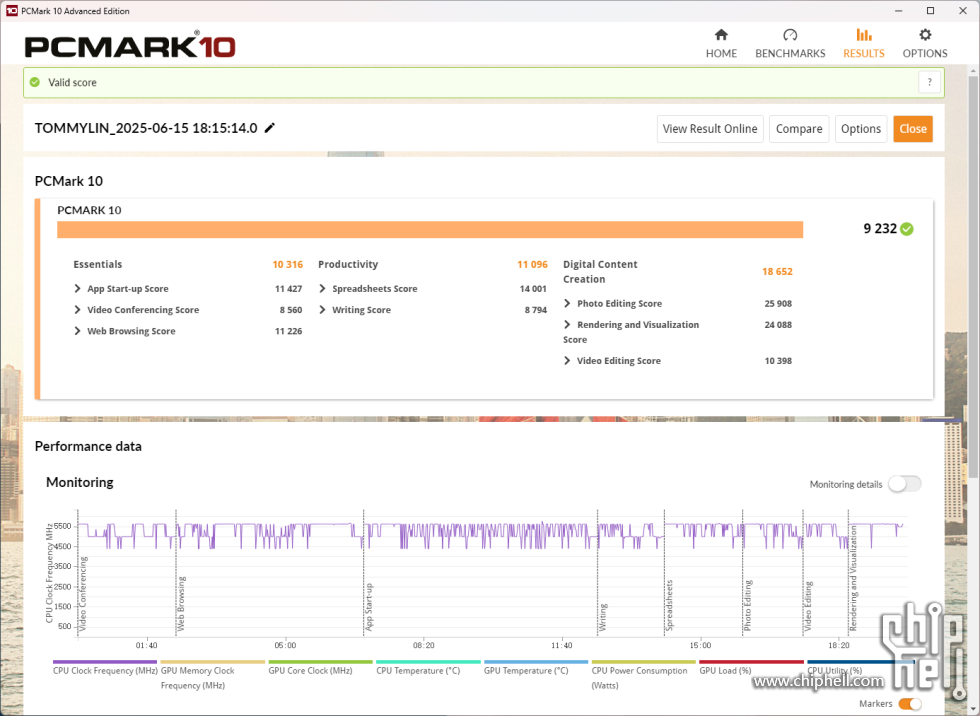
Task: Click the PCMARK 10 logo
Action: pos(130,46)
